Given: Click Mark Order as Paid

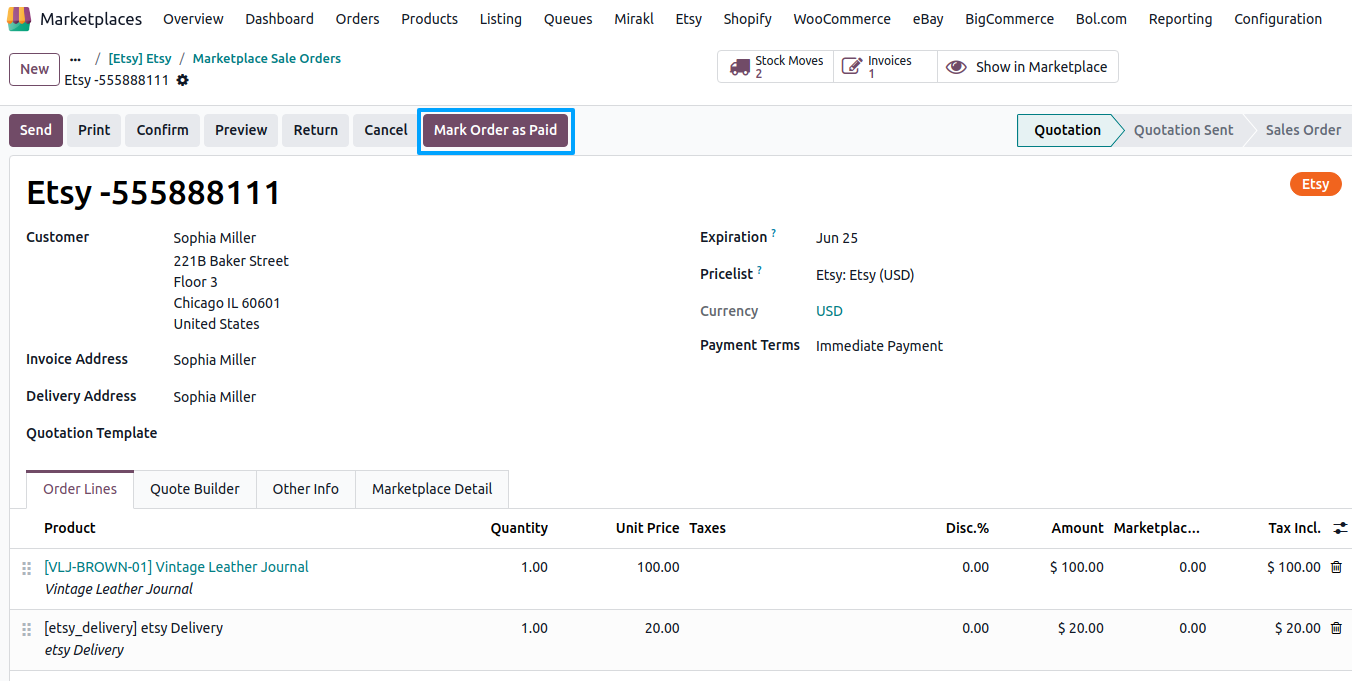Looking at the screenshot, I should tap(495, 130).
